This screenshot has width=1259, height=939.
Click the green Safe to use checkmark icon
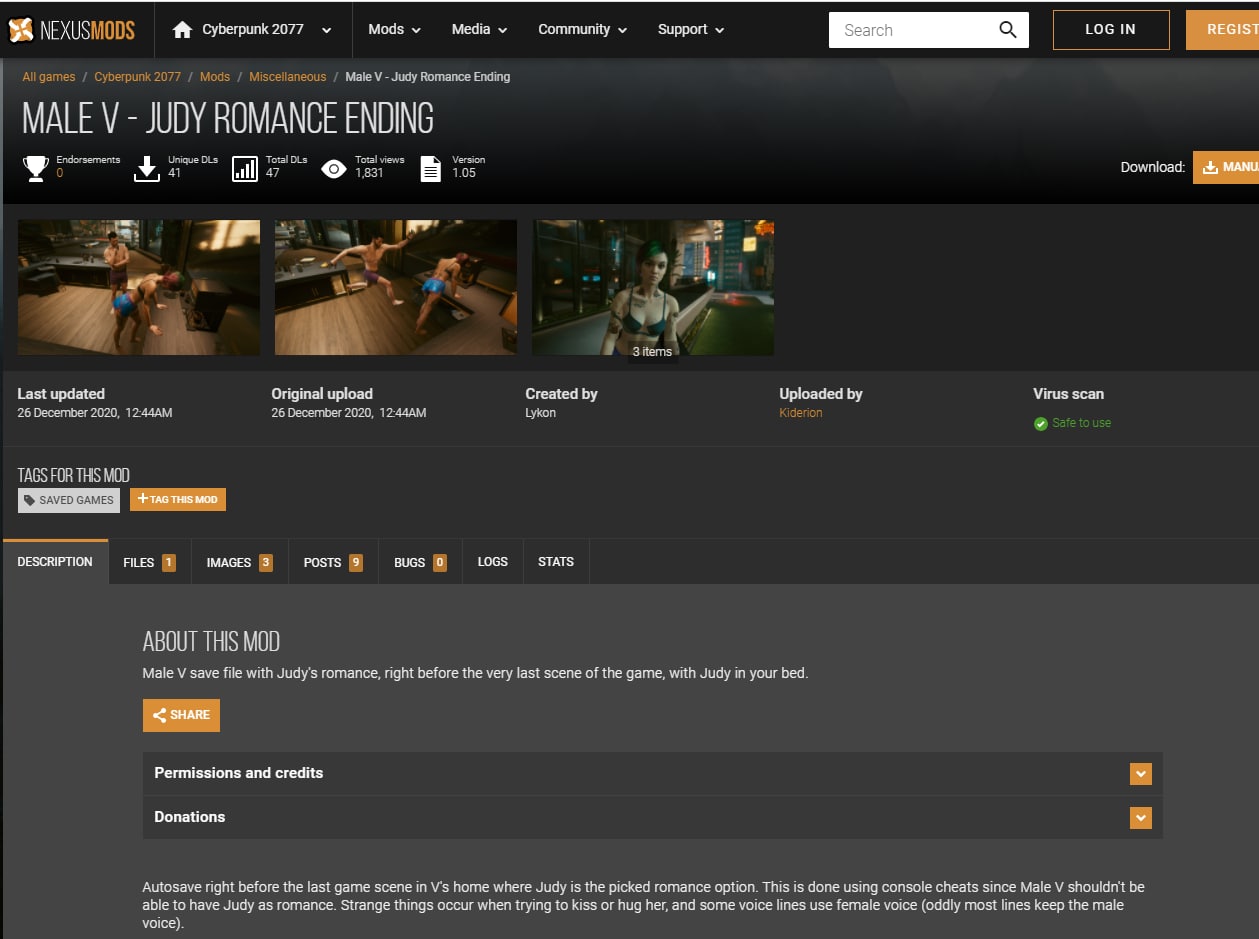[1041, 424]
